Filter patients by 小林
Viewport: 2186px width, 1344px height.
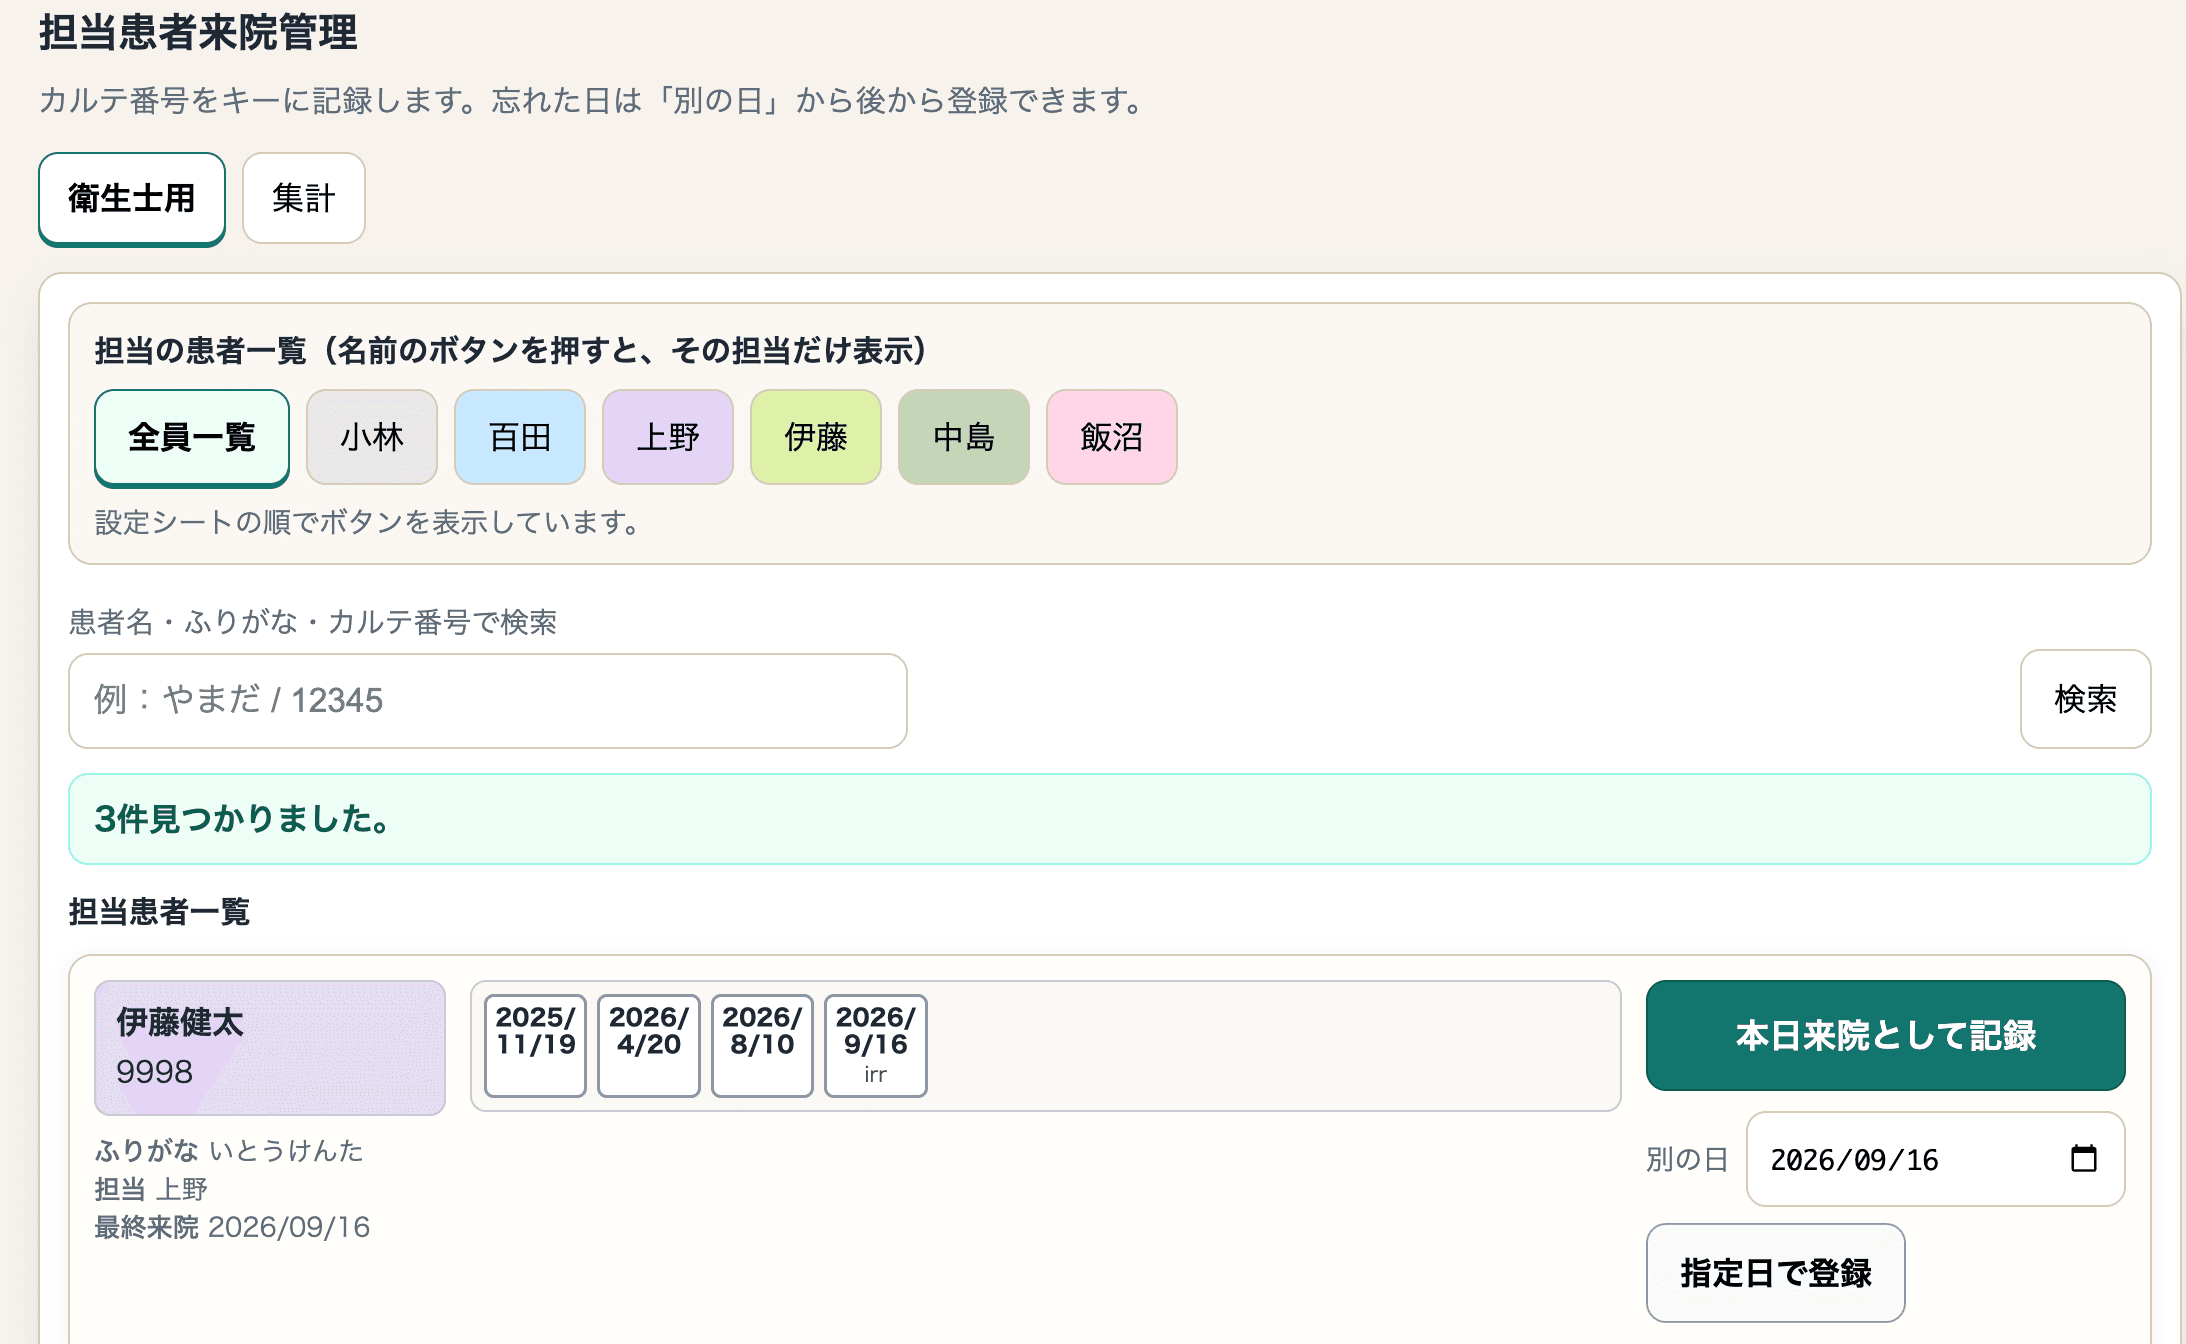point(372,437)
